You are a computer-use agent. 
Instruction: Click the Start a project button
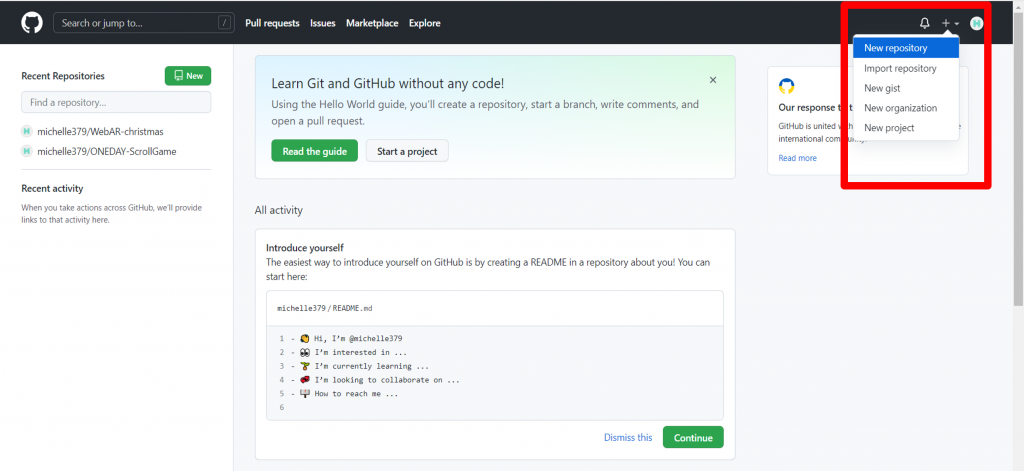tap(407, 151)
